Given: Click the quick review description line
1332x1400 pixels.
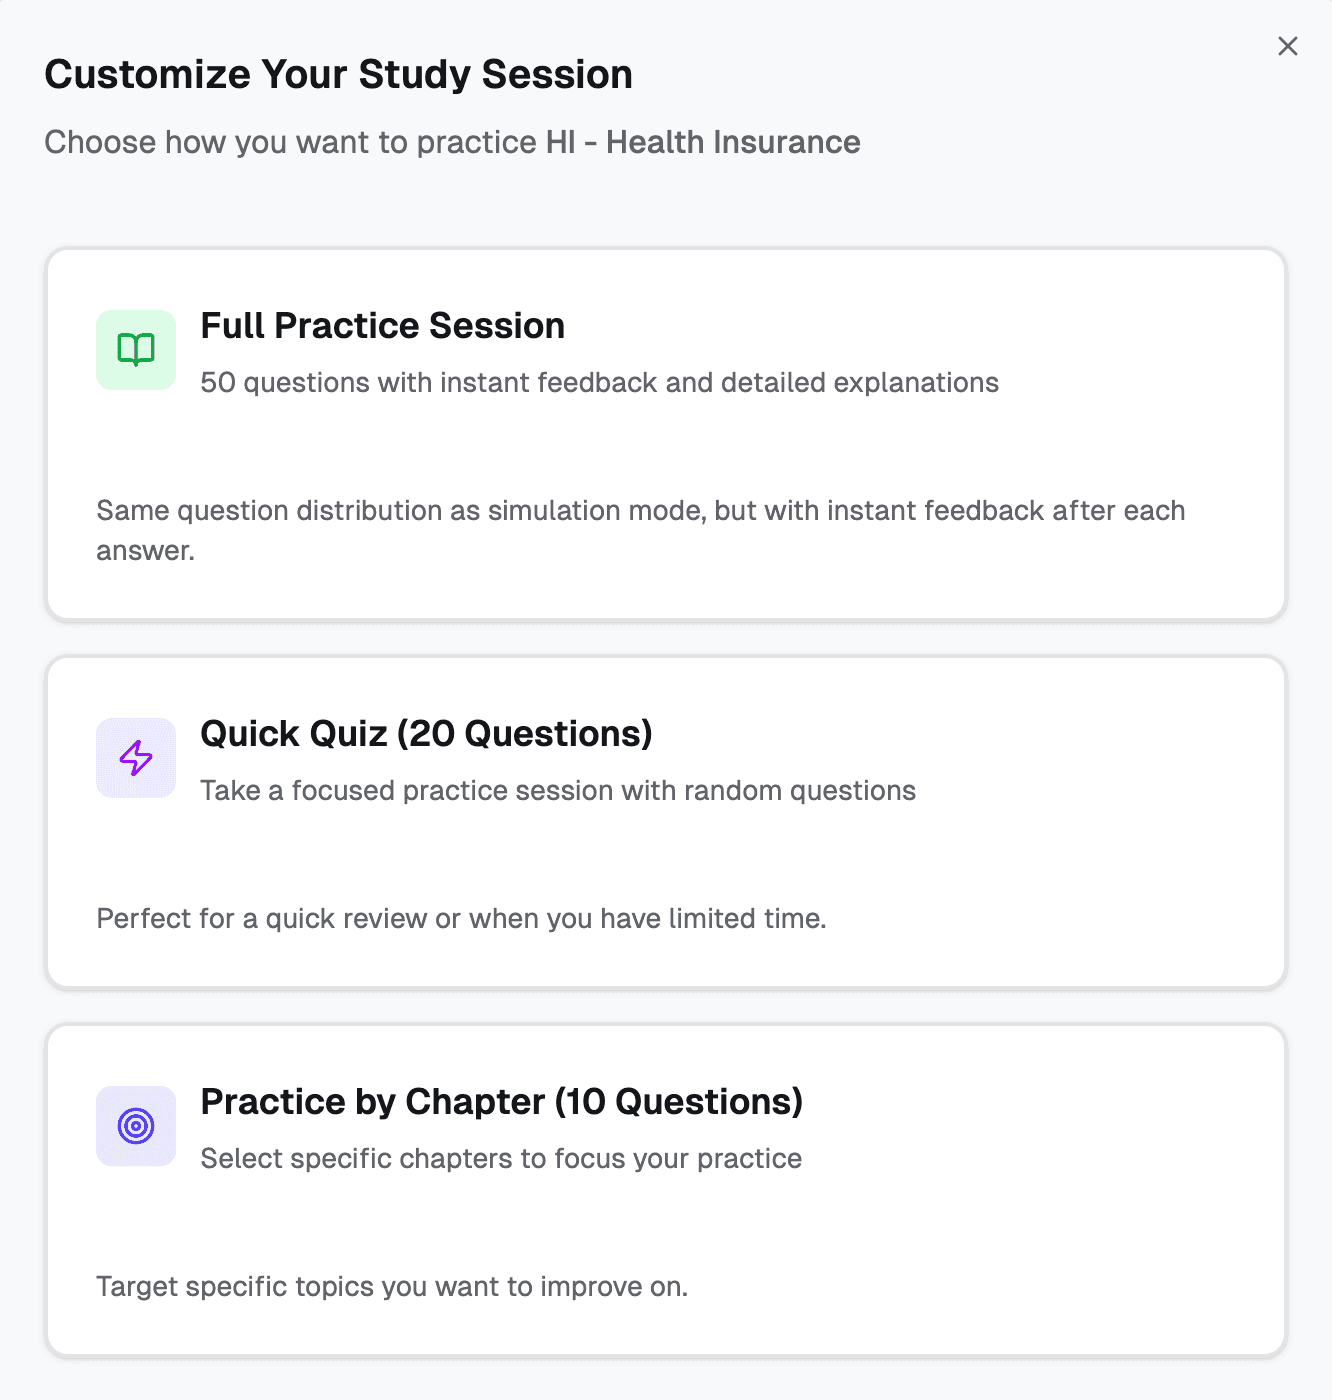Looking at the screenshot, I should tap(462, 918).
